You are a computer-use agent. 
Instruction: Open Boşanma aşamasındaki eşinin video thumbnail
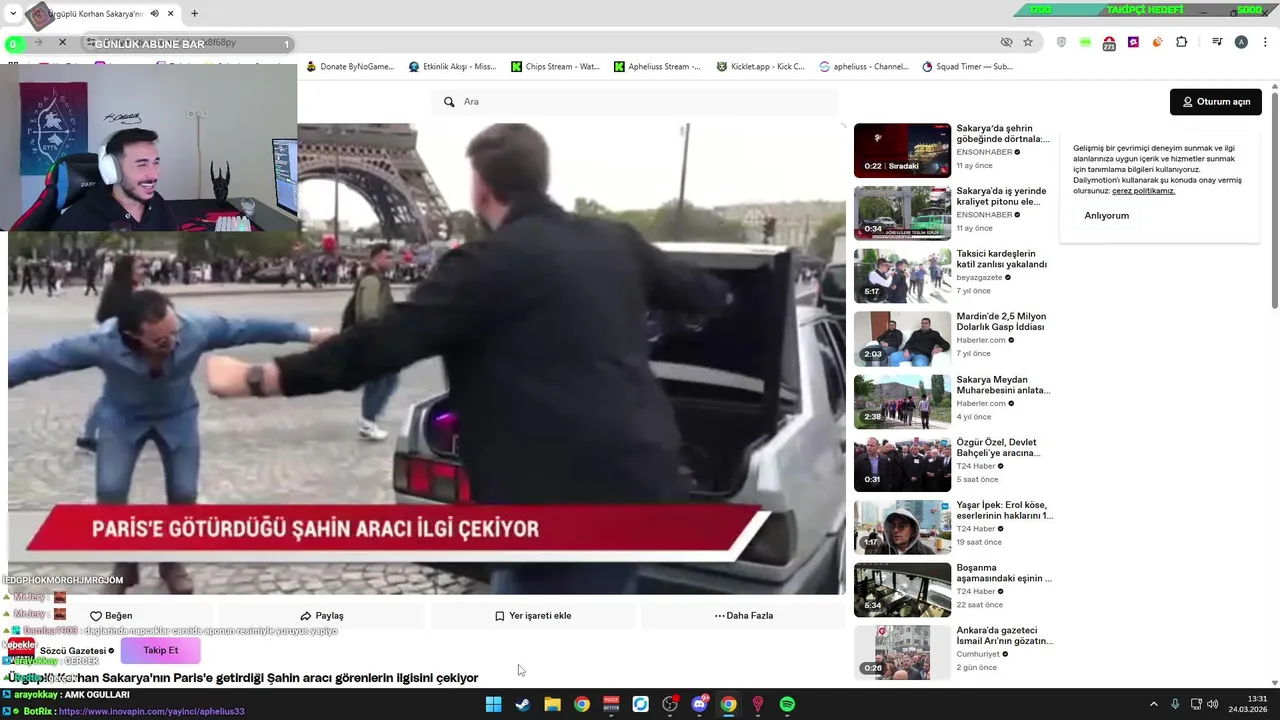[x=902, y=590]
